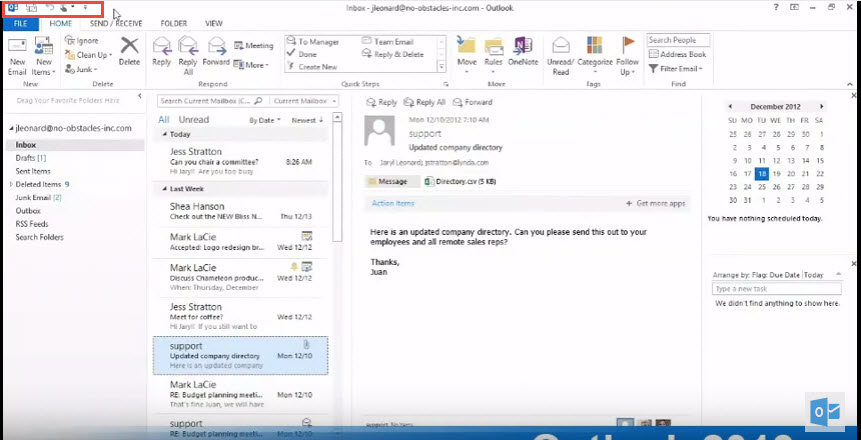Viewport: 861px width, 440px height.
Task: Click the Action Items link
Action: click(x=393, y=203)
